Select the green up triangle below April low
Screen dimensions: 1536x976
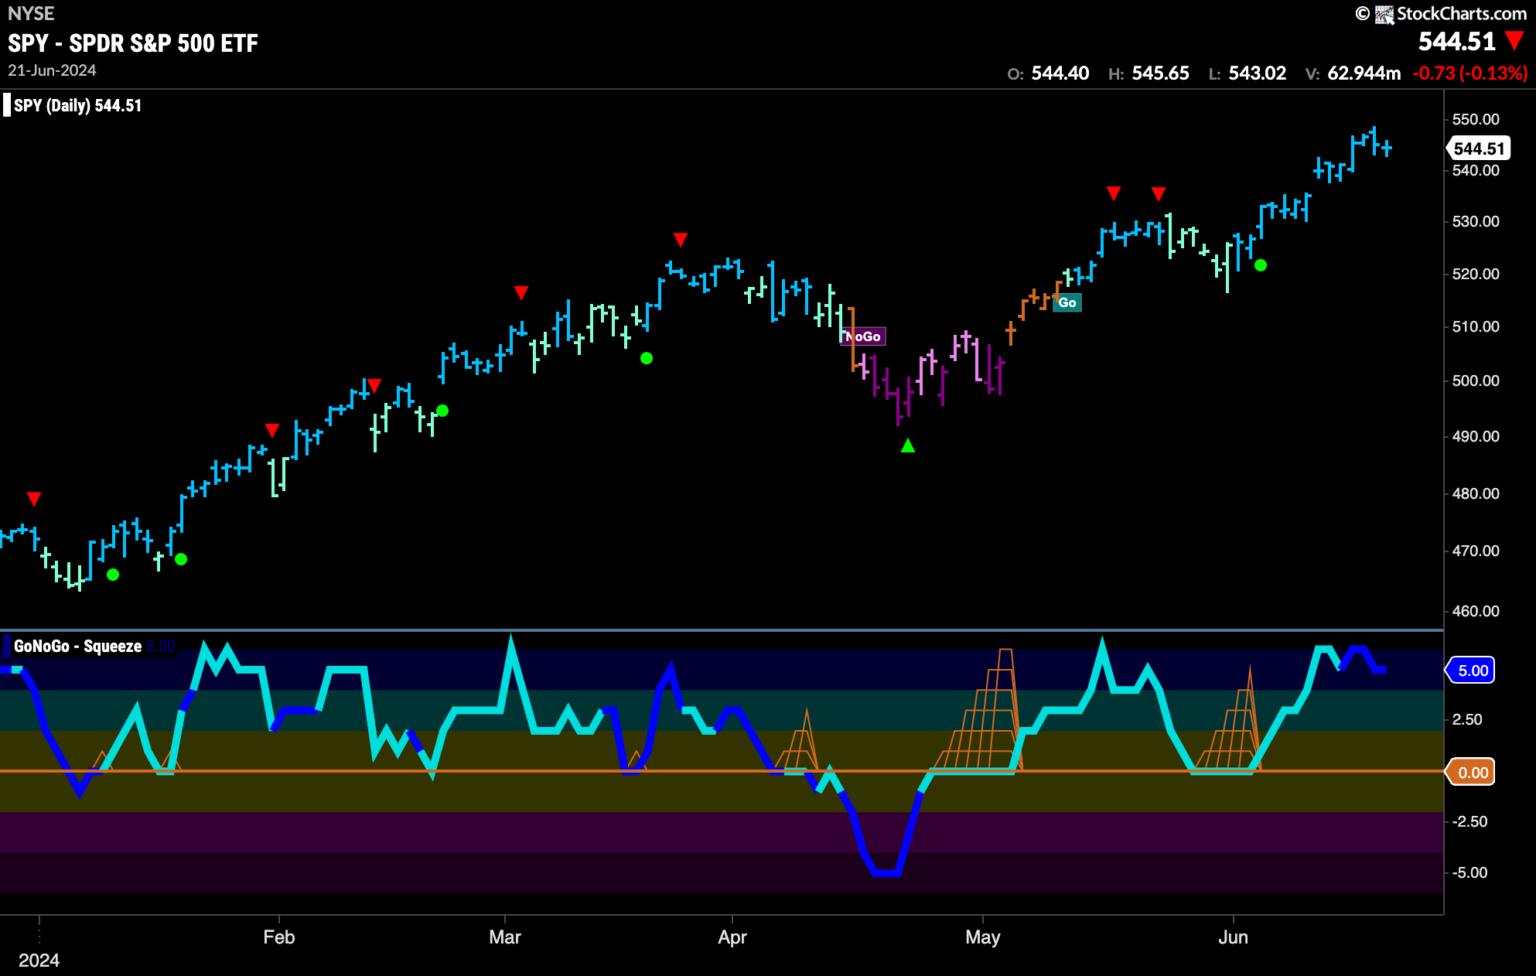pos(907,446)
